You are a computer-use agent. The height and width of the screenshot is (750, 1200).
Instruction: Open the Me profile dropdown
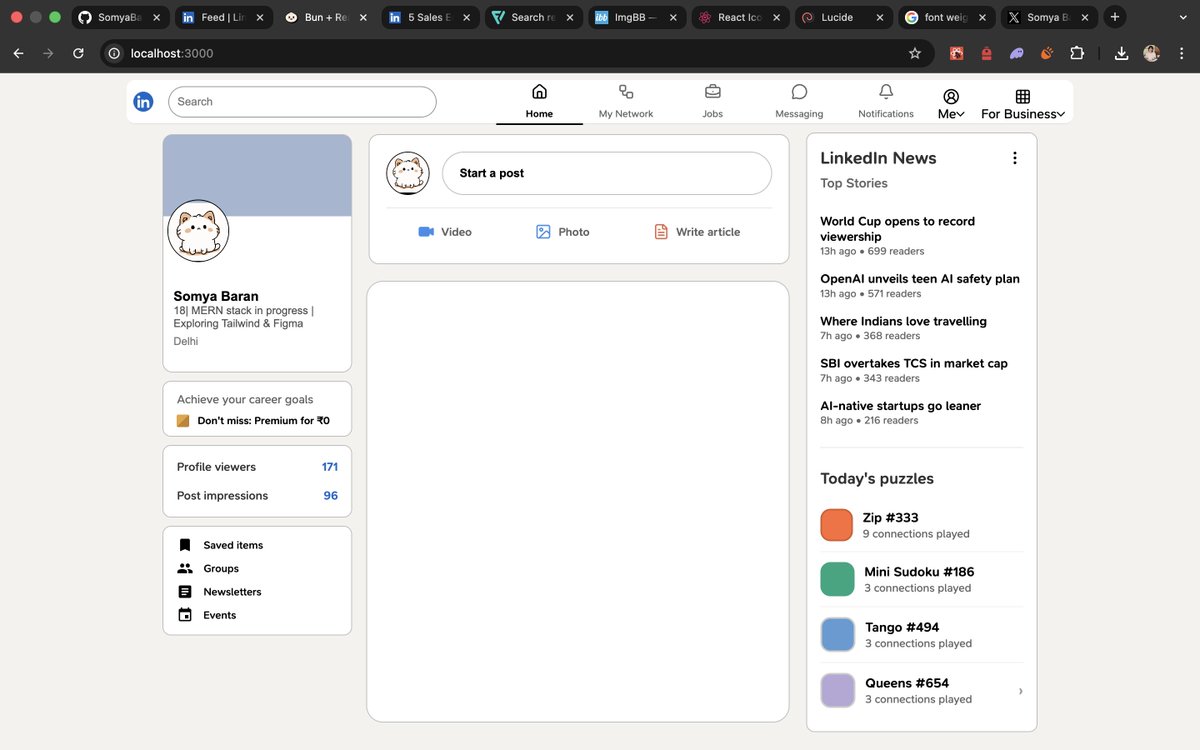tap(951, 104)
